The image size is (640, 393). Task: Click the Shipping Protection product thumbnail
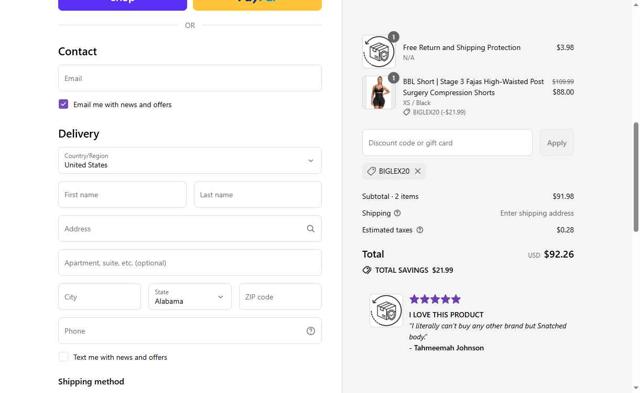(378, 52)
